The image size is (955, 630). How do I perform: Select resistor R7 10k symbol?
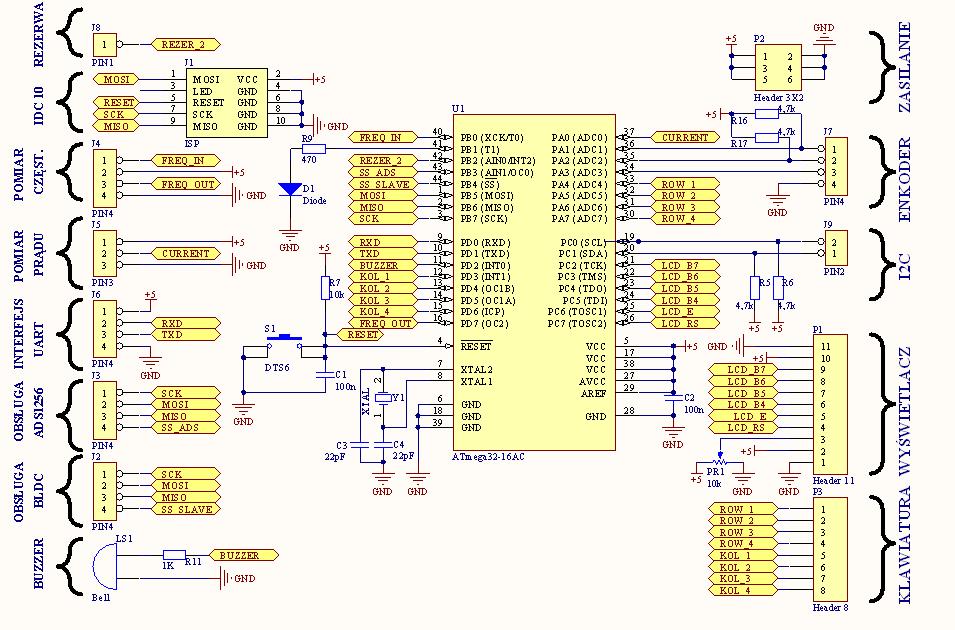click(325, 288)
